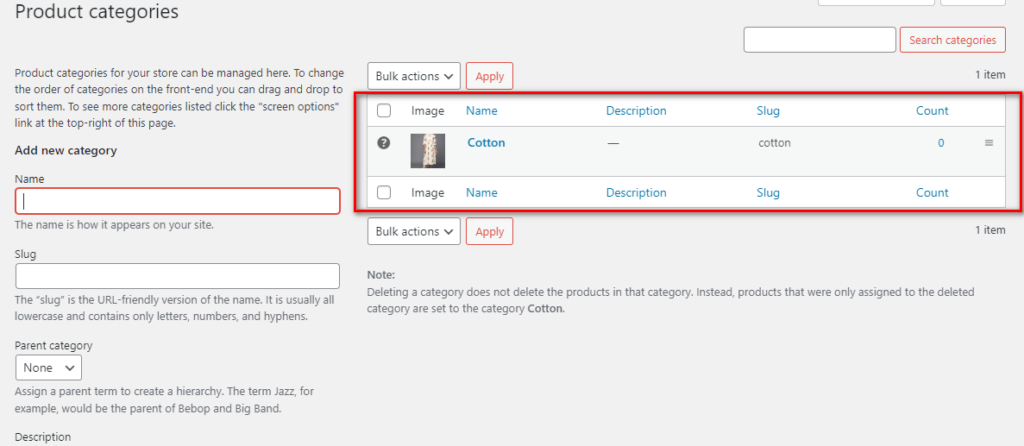Click into the new category Name field
This screenshot has height=446, width=1024.
pos(178,201)
